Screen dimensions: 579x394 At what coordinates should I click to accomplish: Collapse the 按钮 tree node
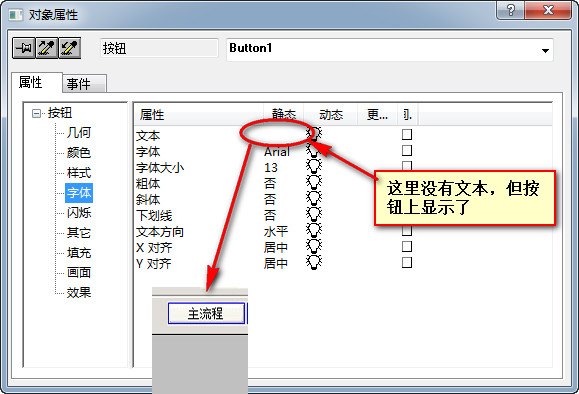coord(36,113)
